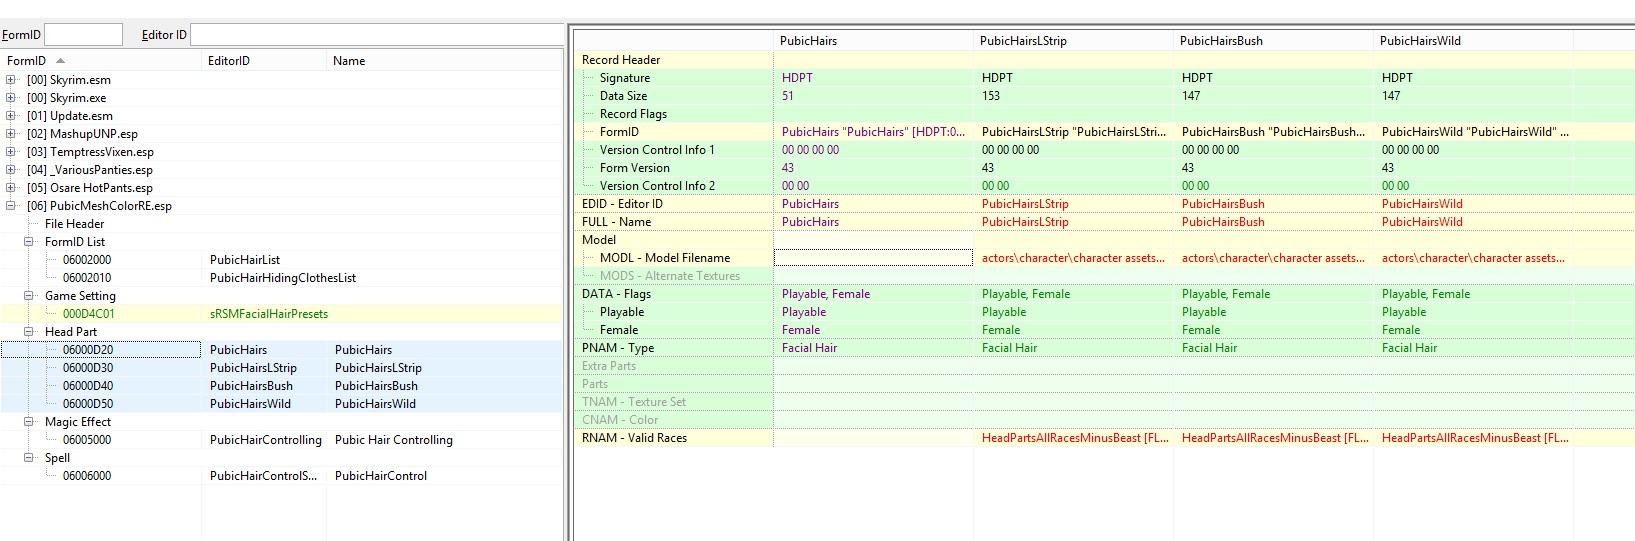
Task: Click PubicHairsBush RNAM valid races cell
Action: coord(1273,438)
